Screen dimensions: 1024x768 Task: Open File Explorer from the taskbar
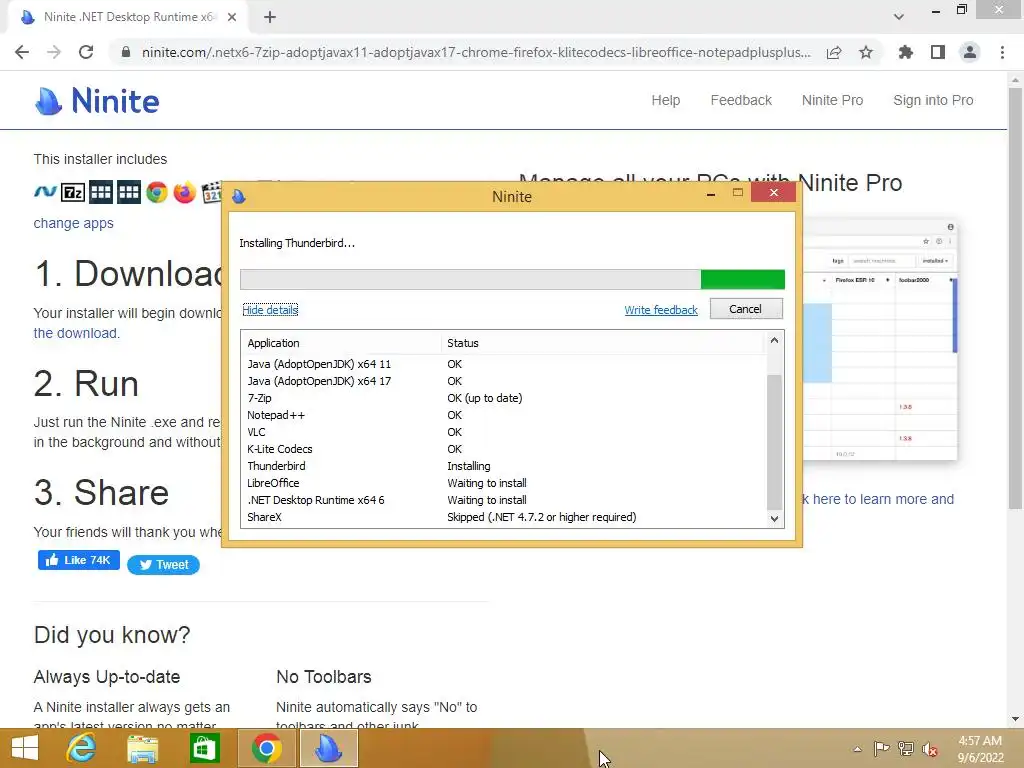[142, 748]
